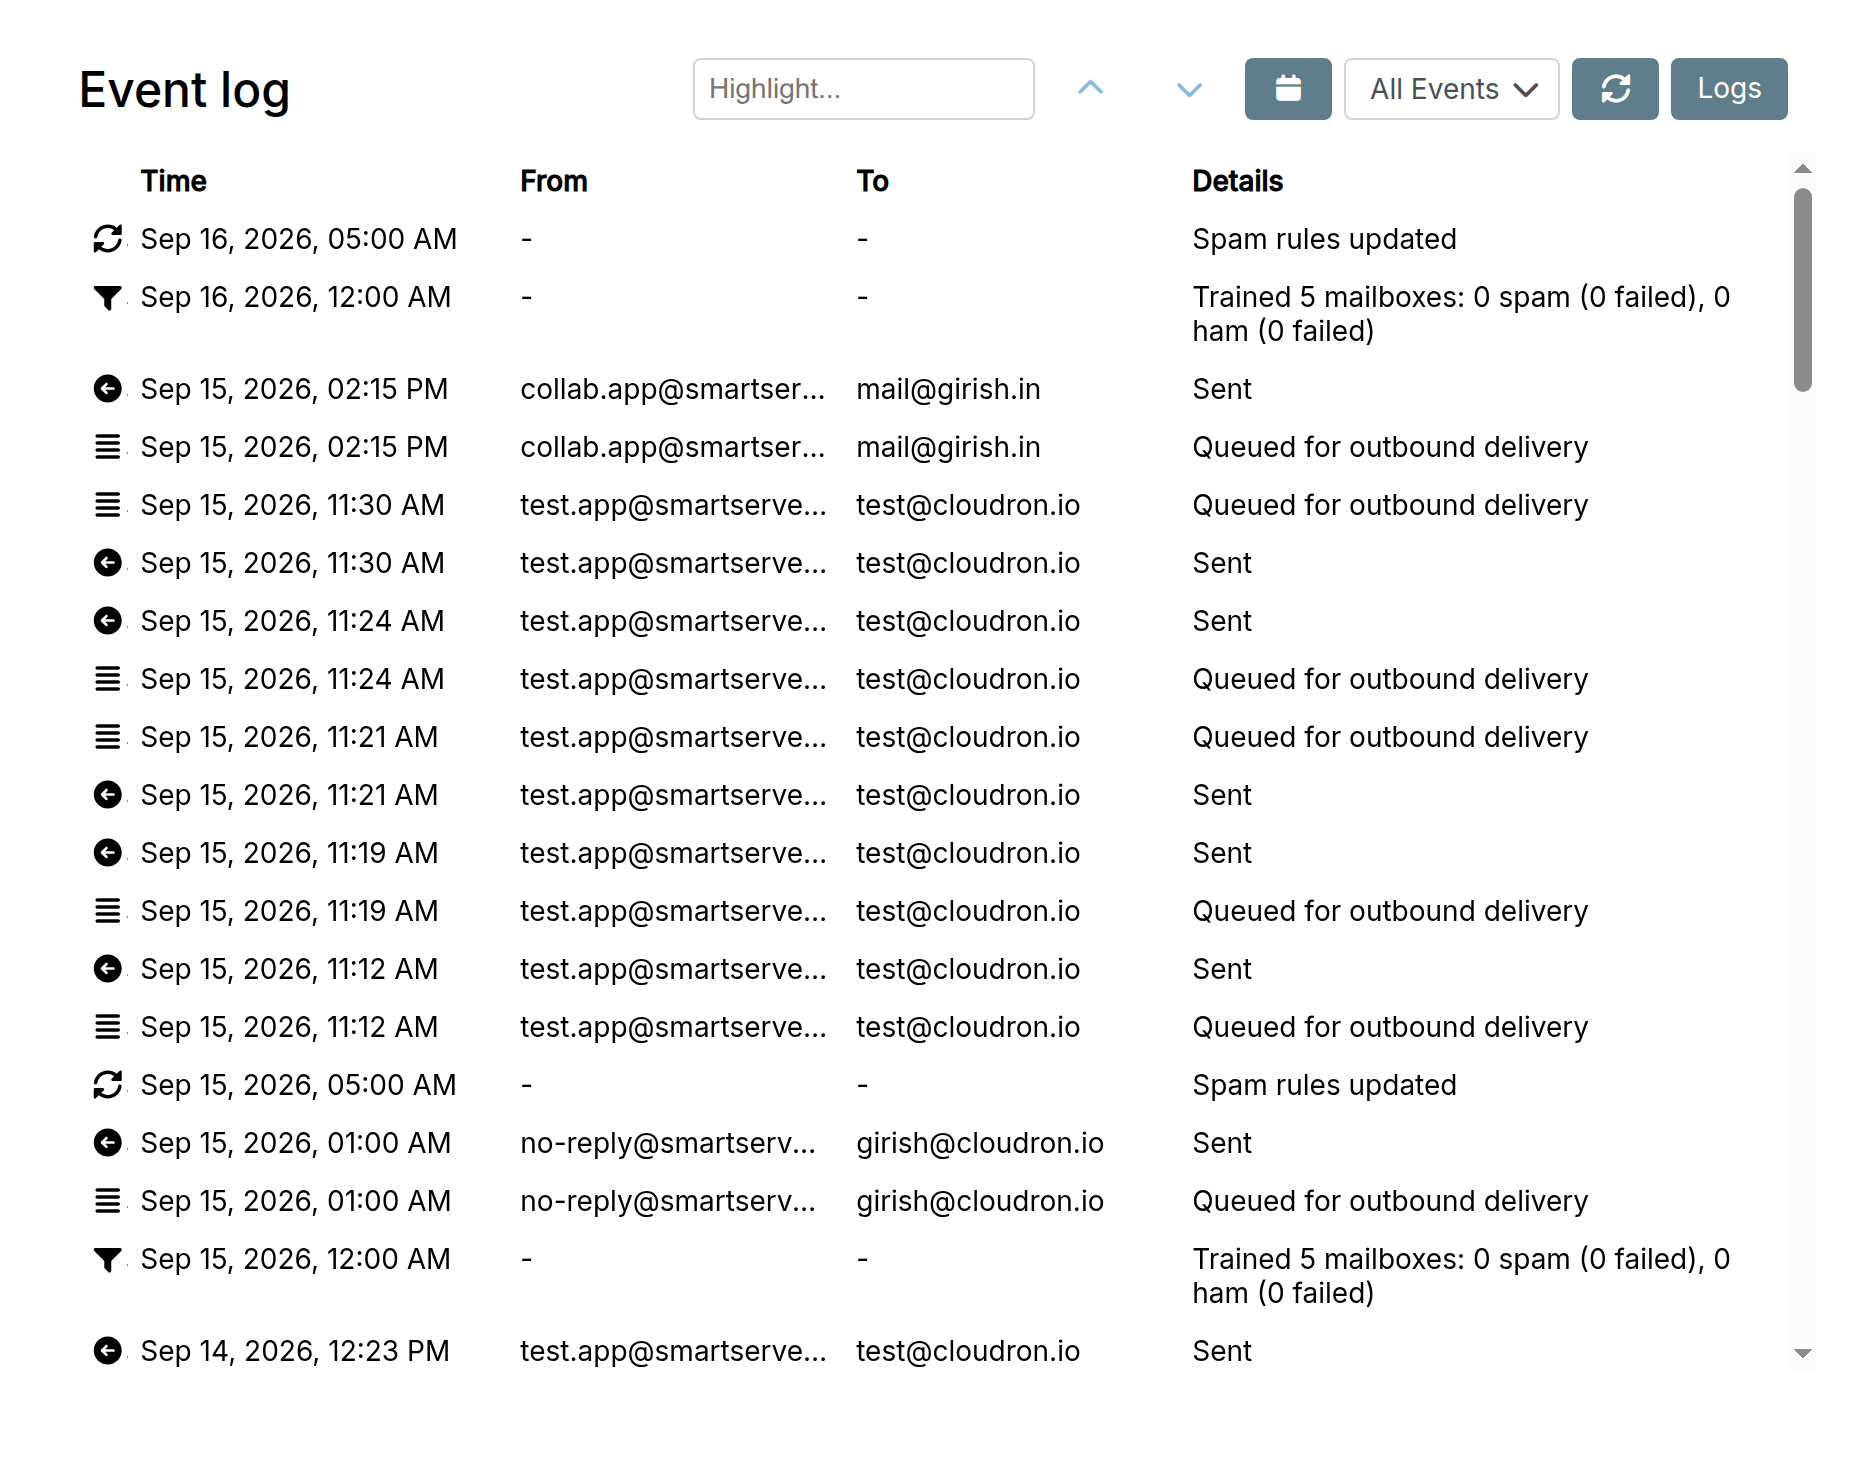Viewport: 1864px width, 1464px height.
Task: Click the sent arrow icon for Sep 15 11:24 AM
Action: click(x=107, y=621)
